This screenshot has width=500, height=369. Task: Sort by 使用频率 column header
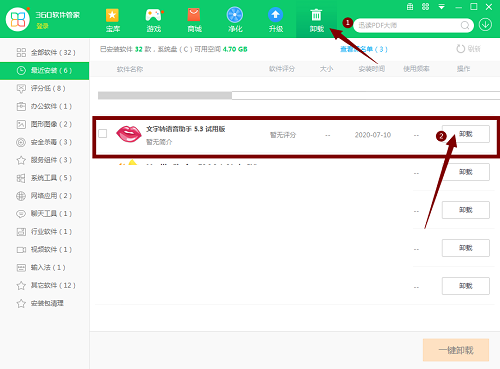(416, 69)
